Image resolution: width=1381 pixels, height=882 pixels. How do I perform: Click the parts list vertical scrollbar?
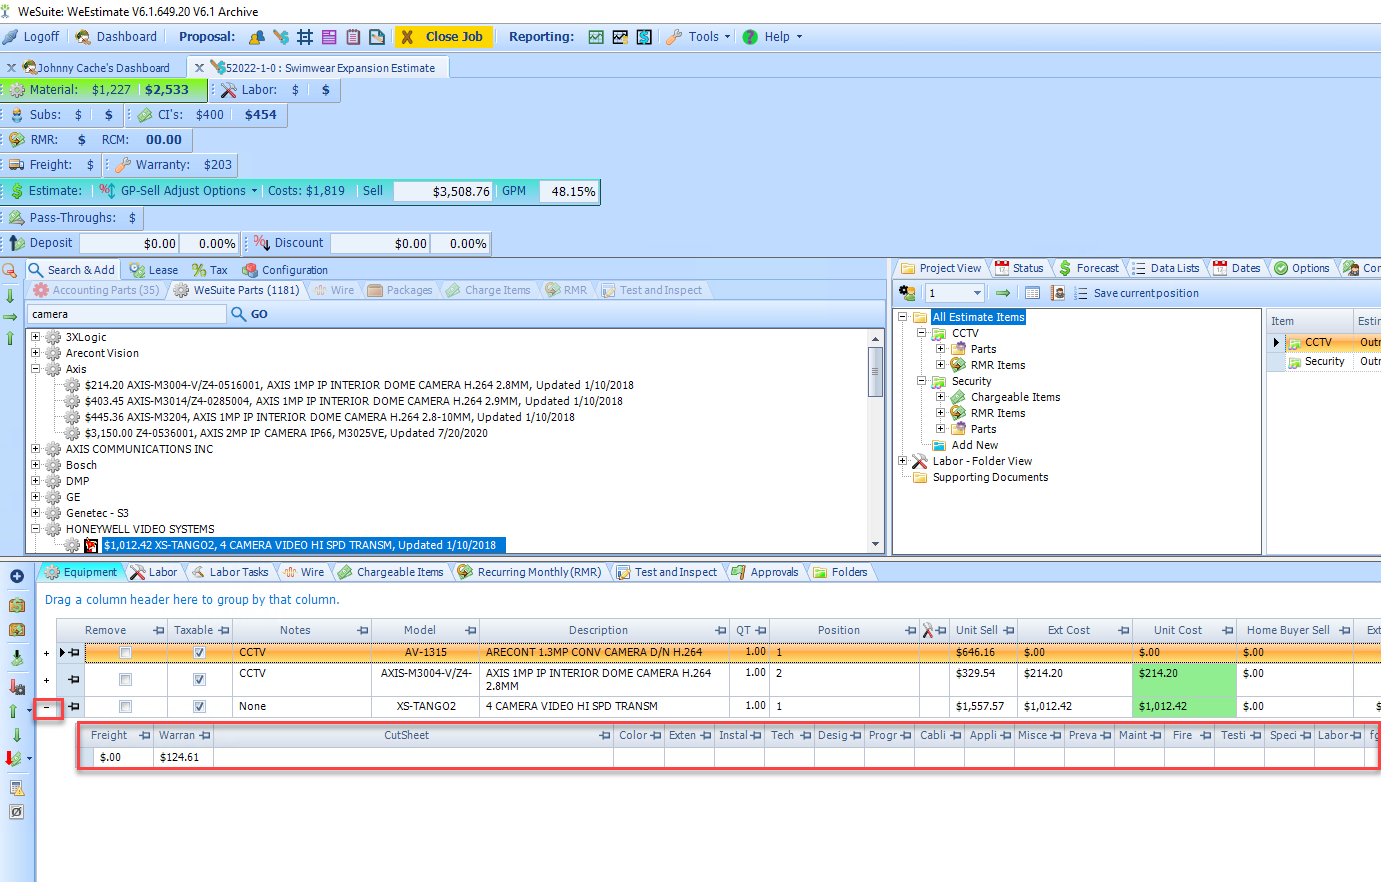876,440
